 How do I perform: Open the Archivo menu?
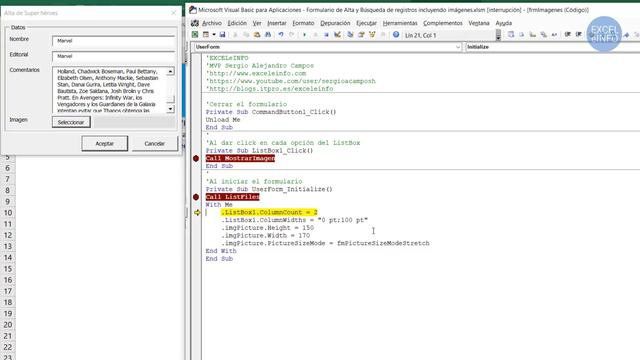(212, 23)
